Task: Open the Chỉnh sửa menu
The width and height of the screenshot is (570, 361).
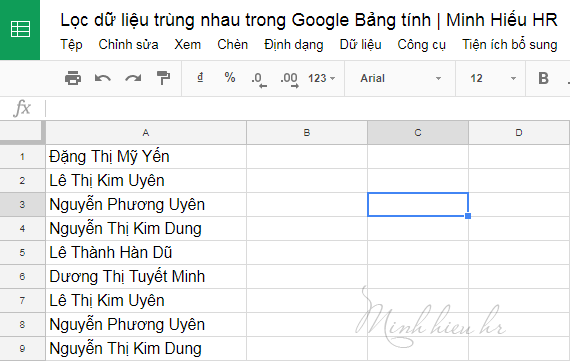Action: (x=128, y=45)
